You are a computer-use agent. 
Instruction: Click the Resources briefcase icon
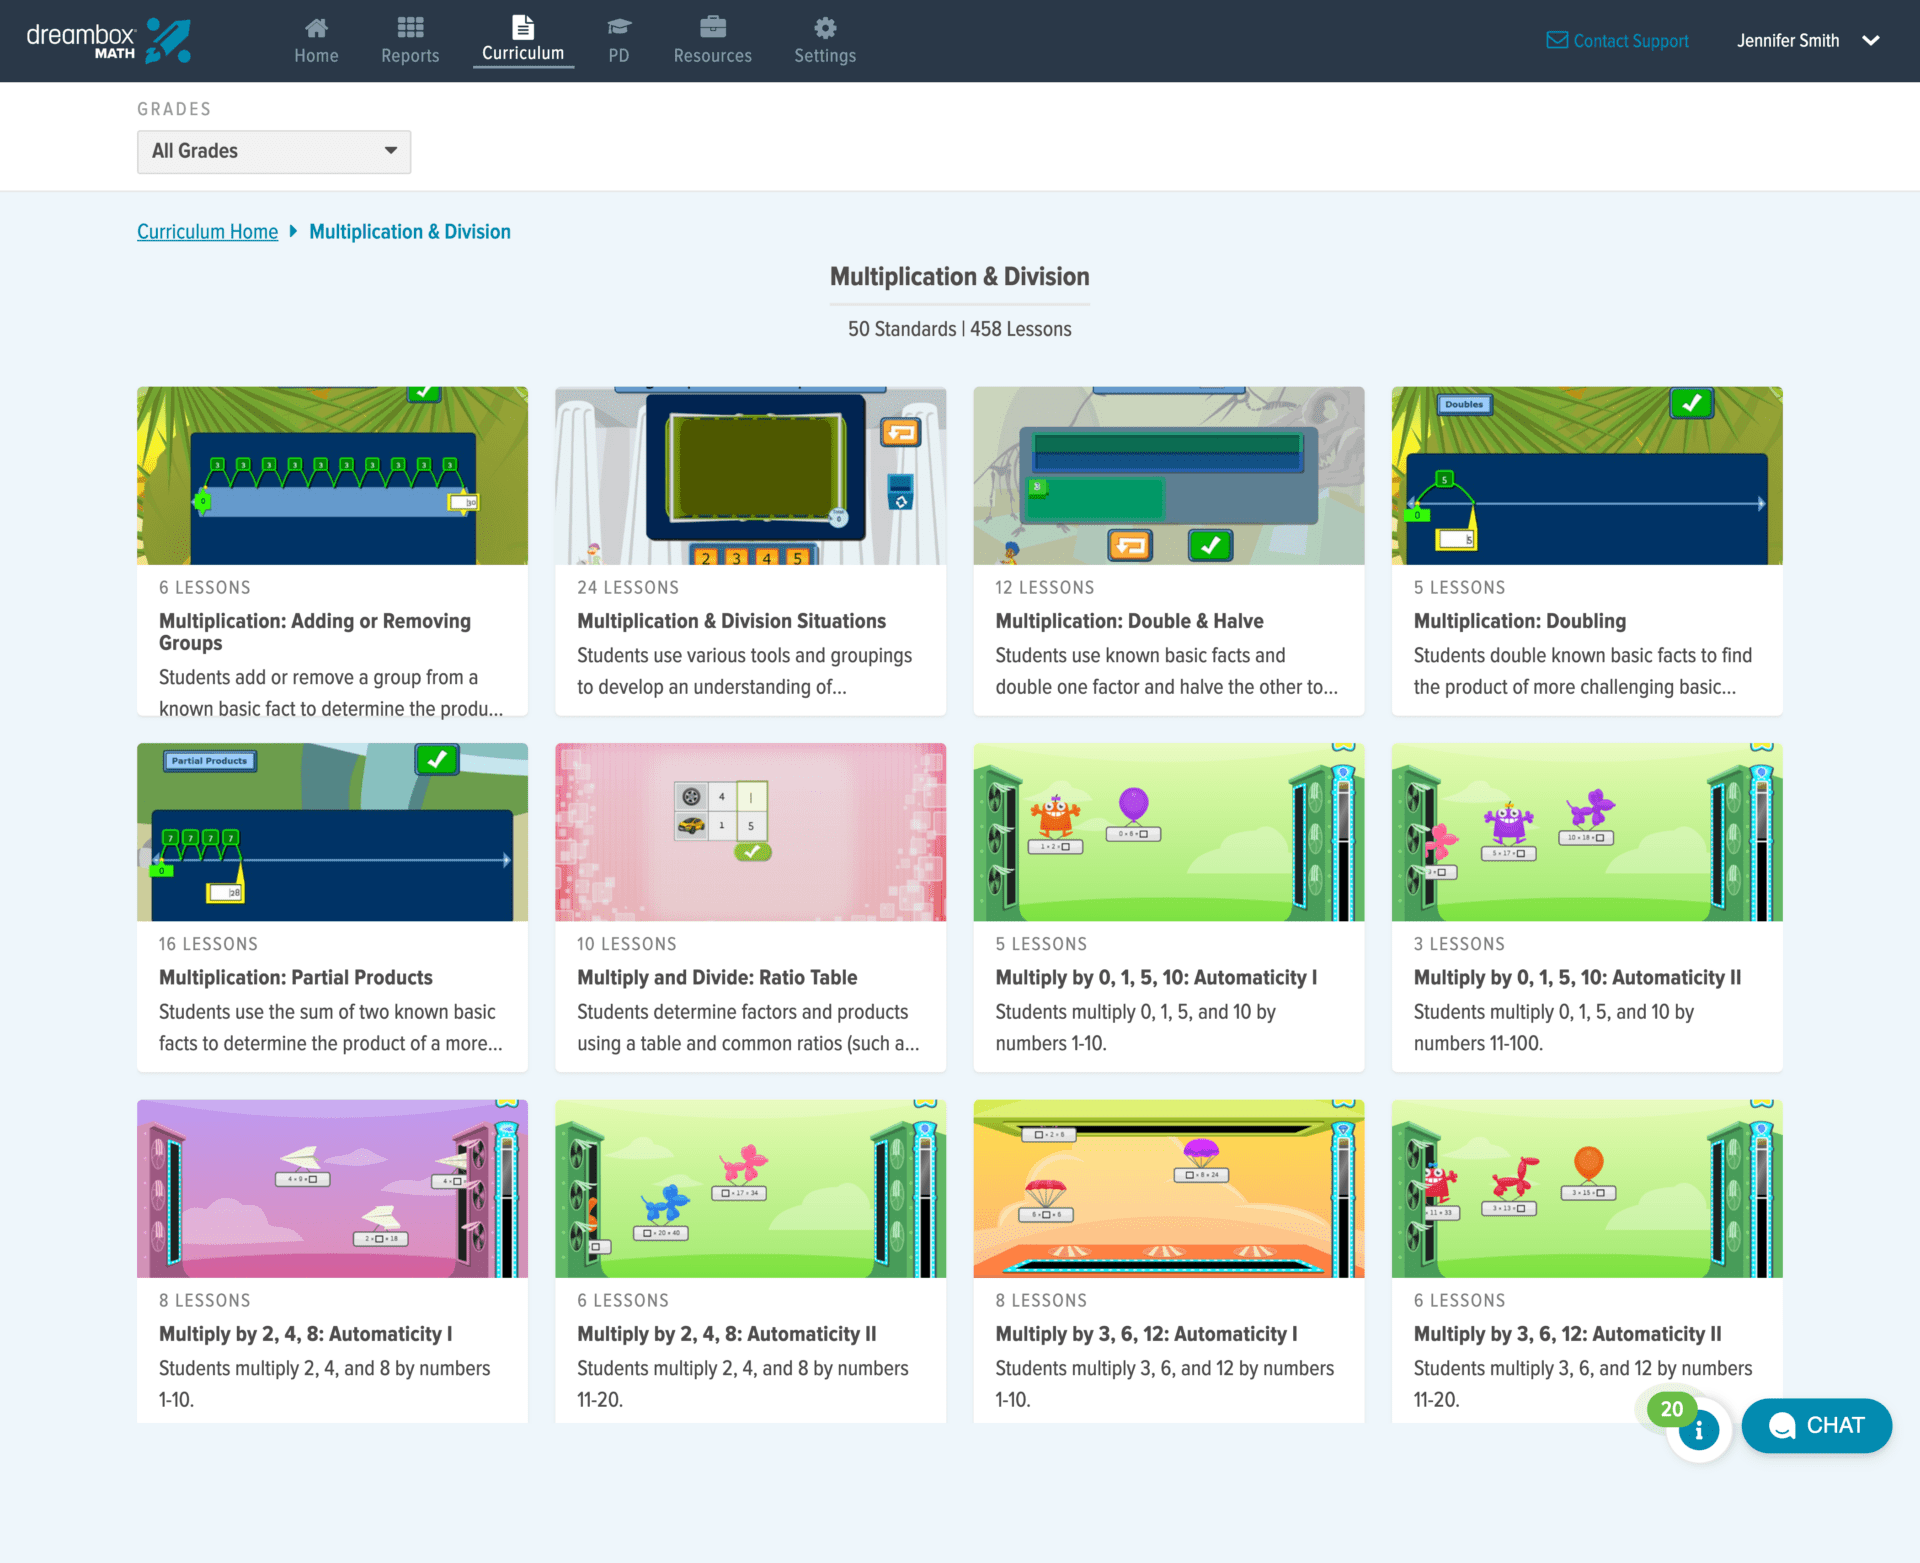(712, 28)
